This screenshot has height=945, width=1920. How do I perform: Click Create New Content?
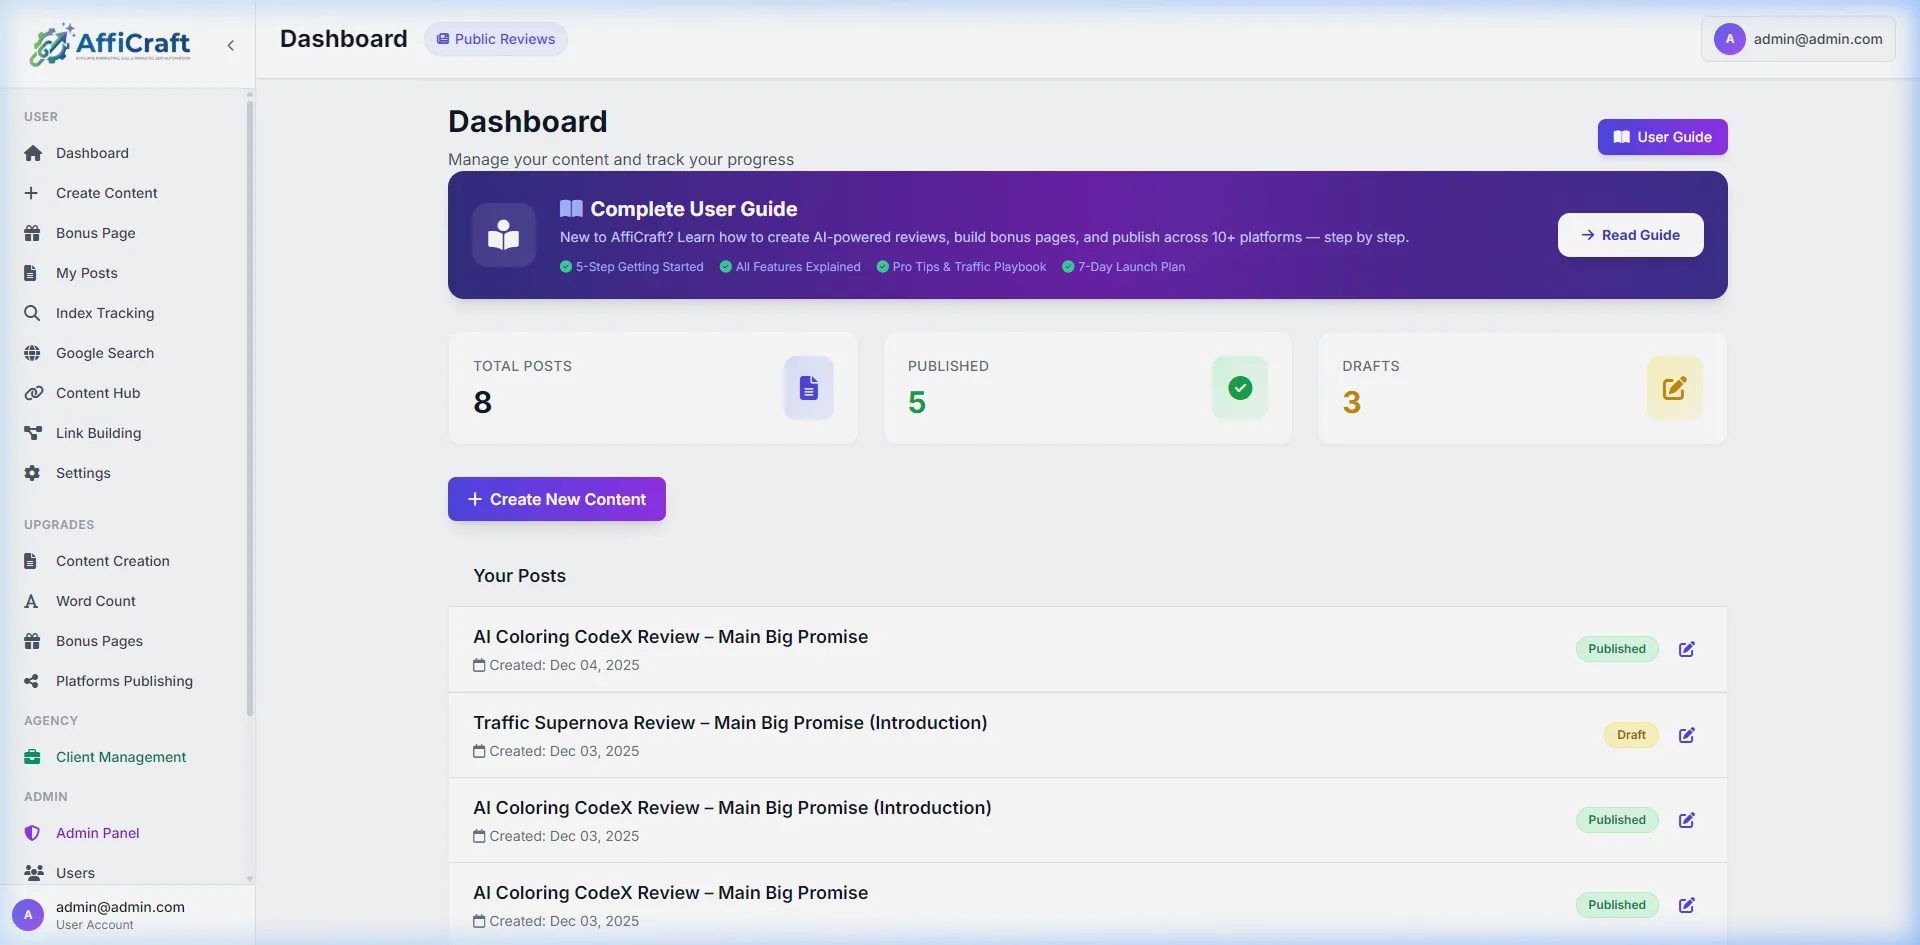556,498
